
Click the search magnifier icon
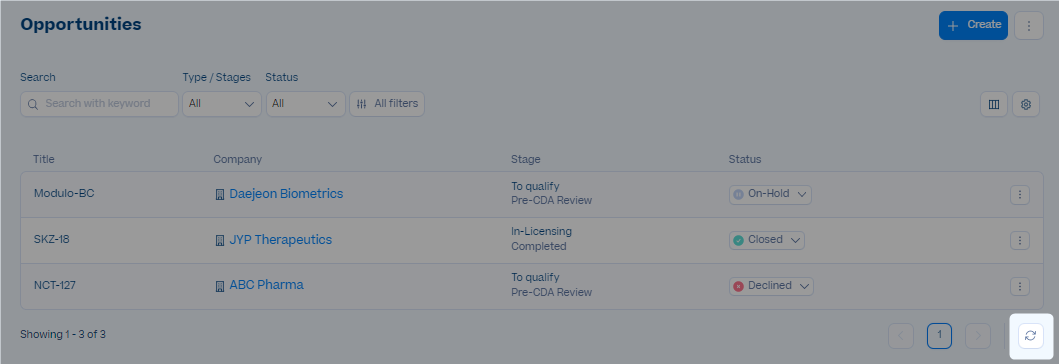[x=33, y=105]
